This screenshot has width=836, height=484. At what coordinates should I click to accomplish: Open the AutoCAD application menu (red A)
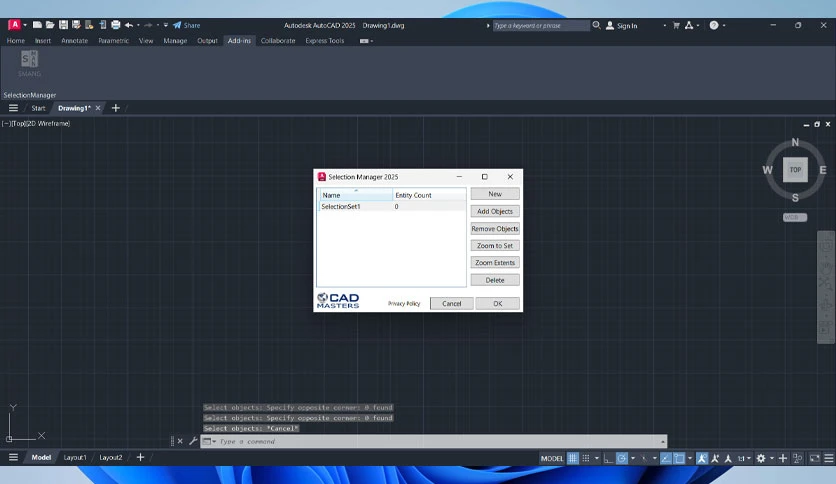14,25
